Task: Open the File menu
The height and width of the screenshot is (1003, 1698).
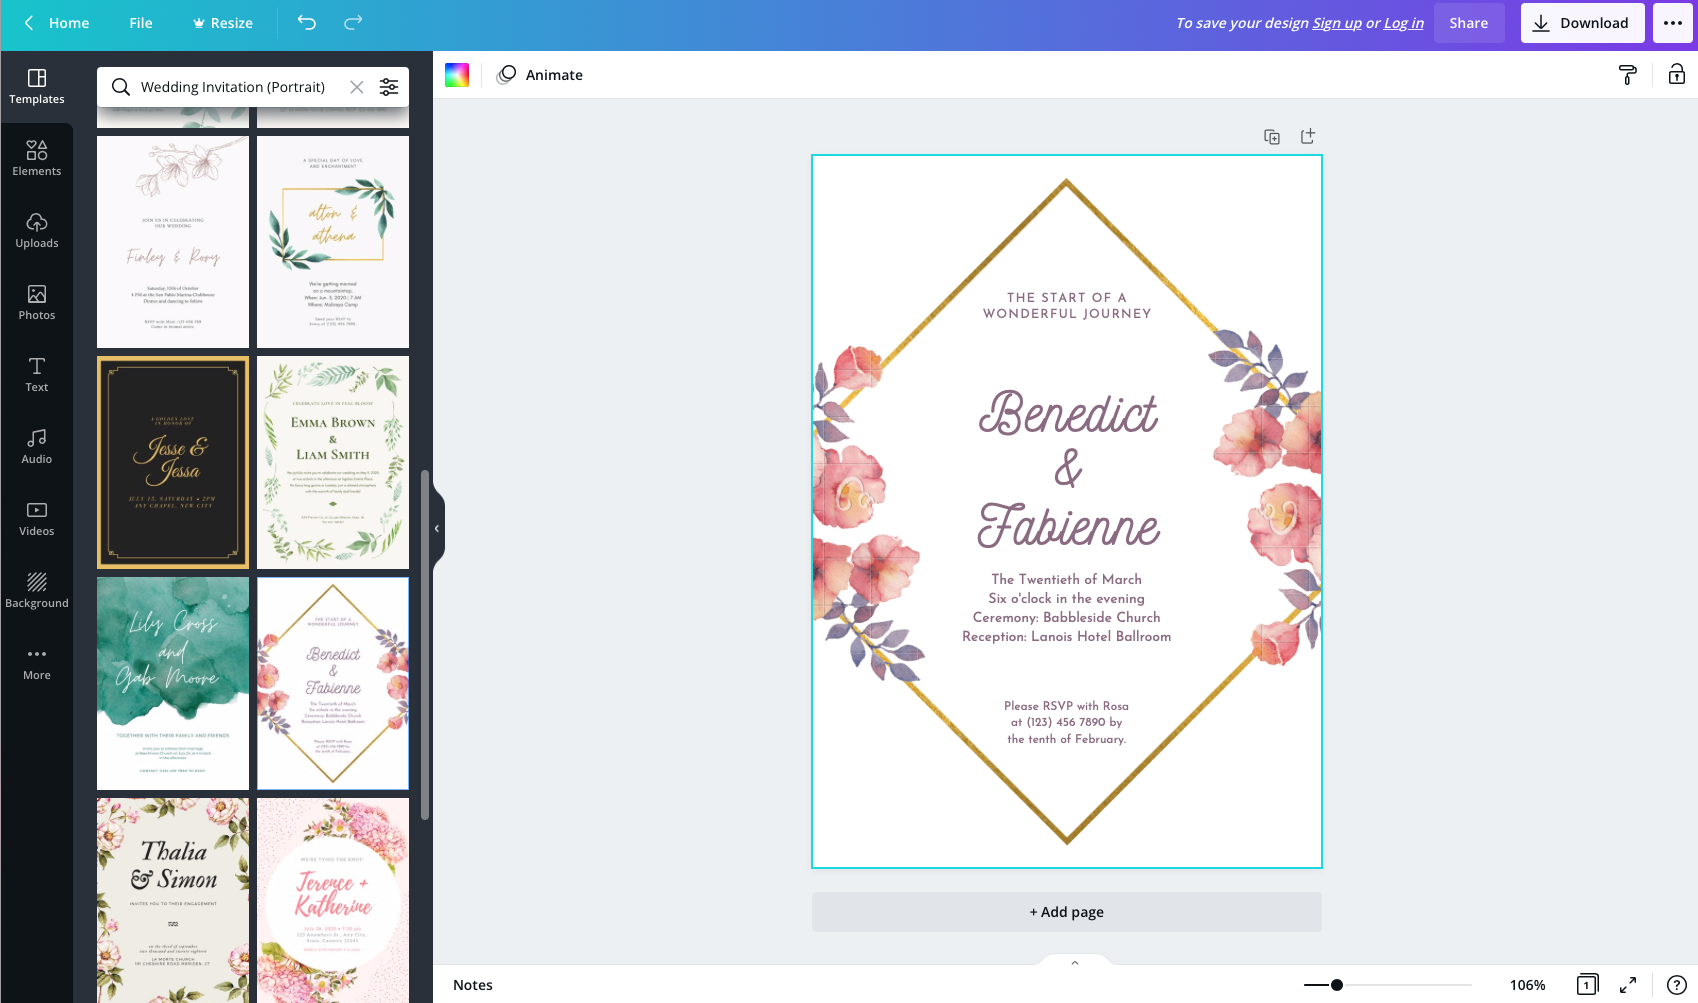Action: point(141,23)
